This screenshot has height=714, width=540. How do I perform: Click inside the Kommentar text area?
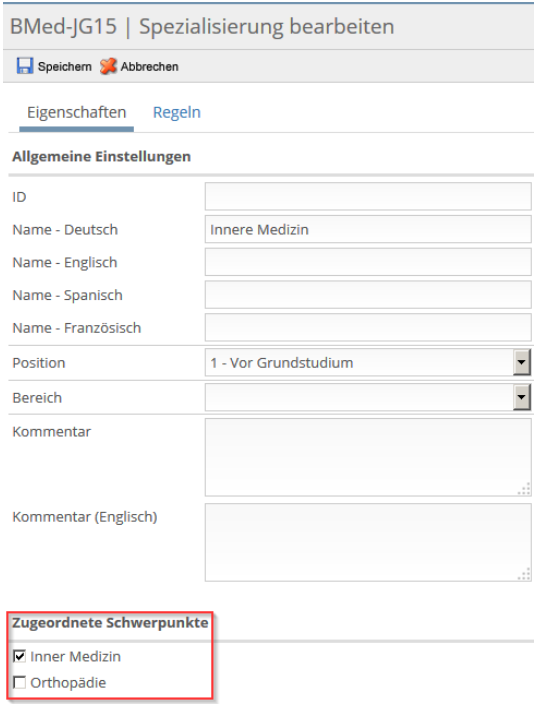pos(368,457)
